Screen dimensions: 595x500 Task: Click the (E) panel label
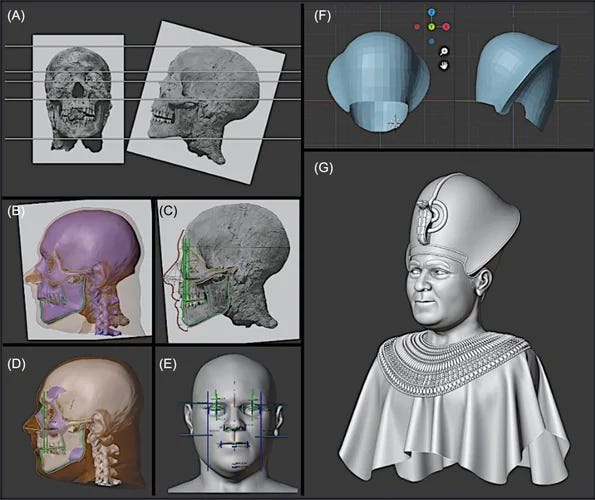(168, 364)
